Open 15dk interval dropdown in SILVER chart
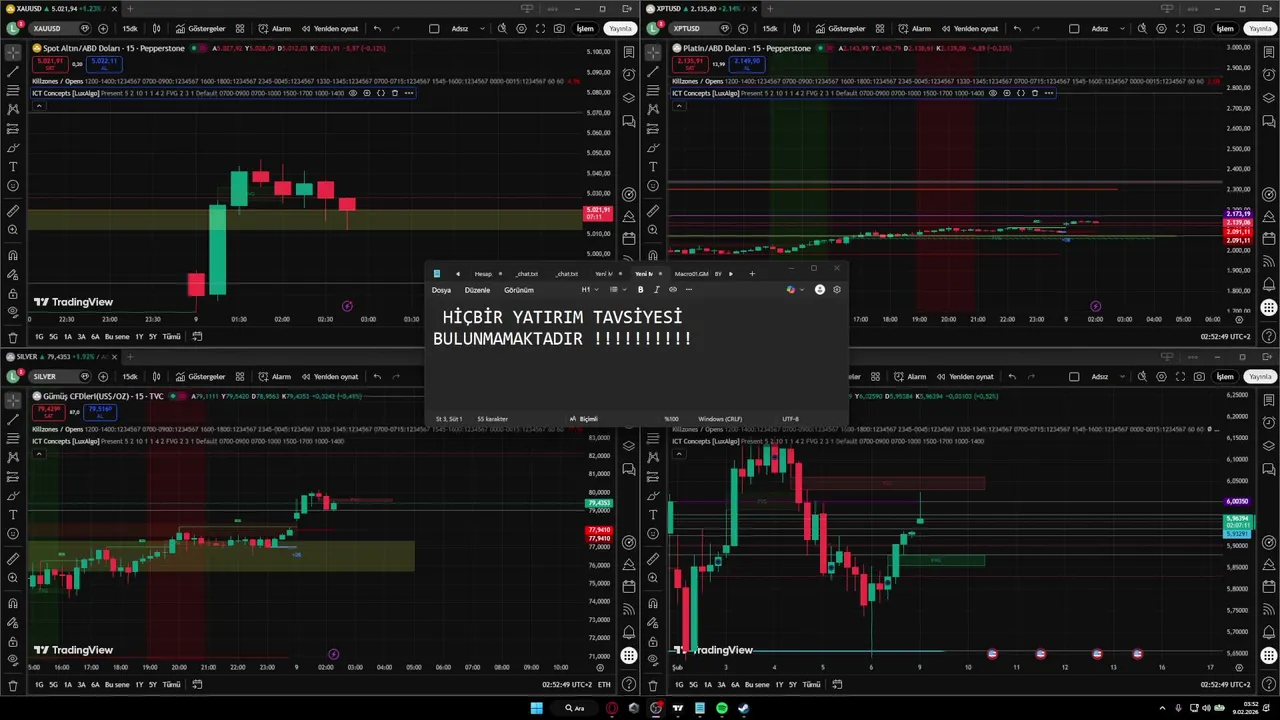 pos(130,377)
